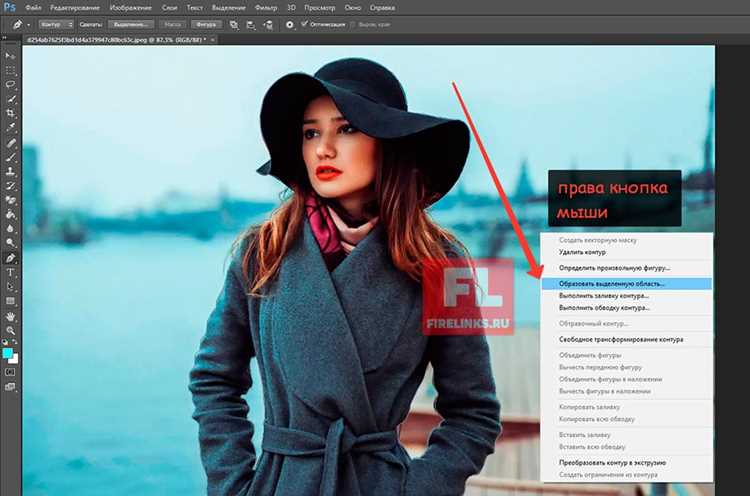Open the Редактирование menu

[x=75, y=8]
